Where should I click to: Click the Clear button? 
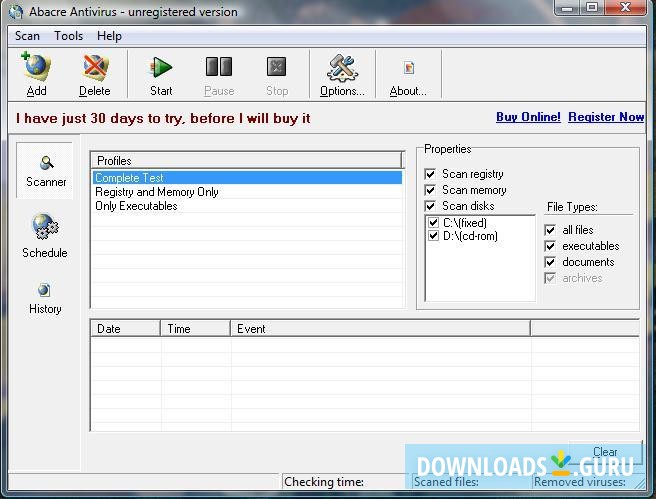pyautogui.click(x=605, y=452)
